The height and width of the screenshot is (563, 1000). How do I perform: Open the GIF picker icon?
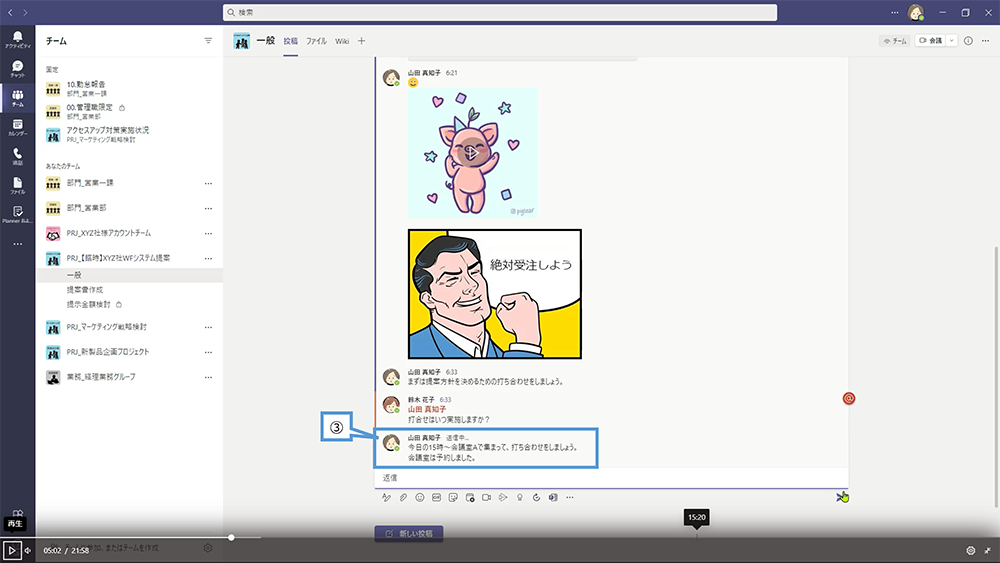click(436, 497)
